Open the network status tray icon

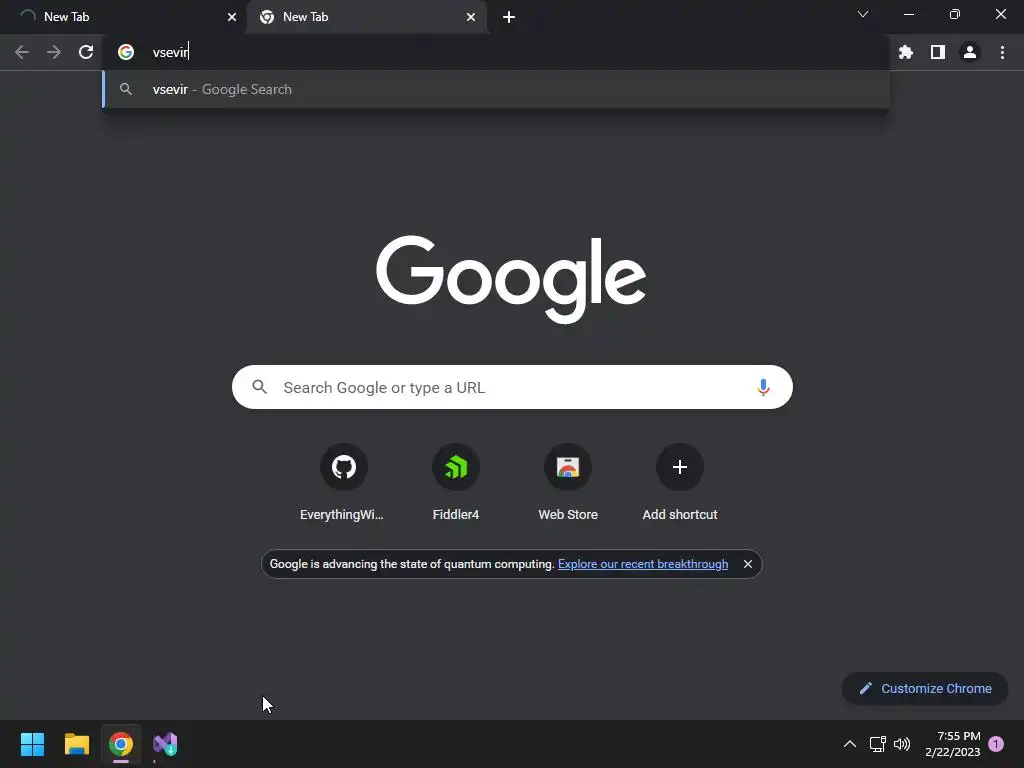click(x=878, y=744)
